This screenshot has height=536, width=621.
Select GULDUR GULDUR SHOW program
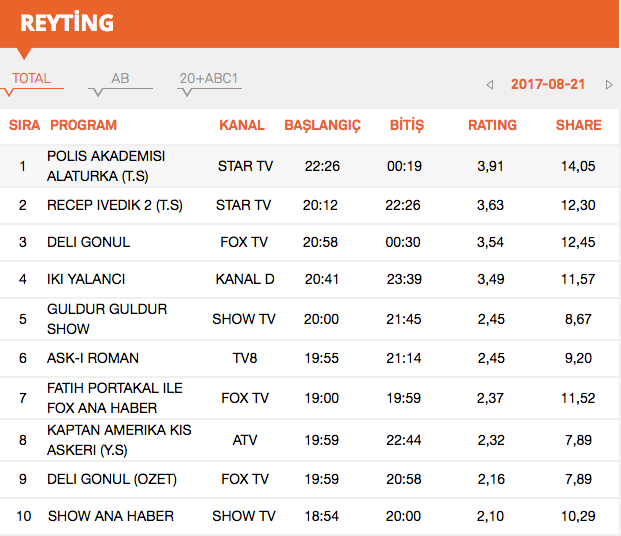coord(107,319)
